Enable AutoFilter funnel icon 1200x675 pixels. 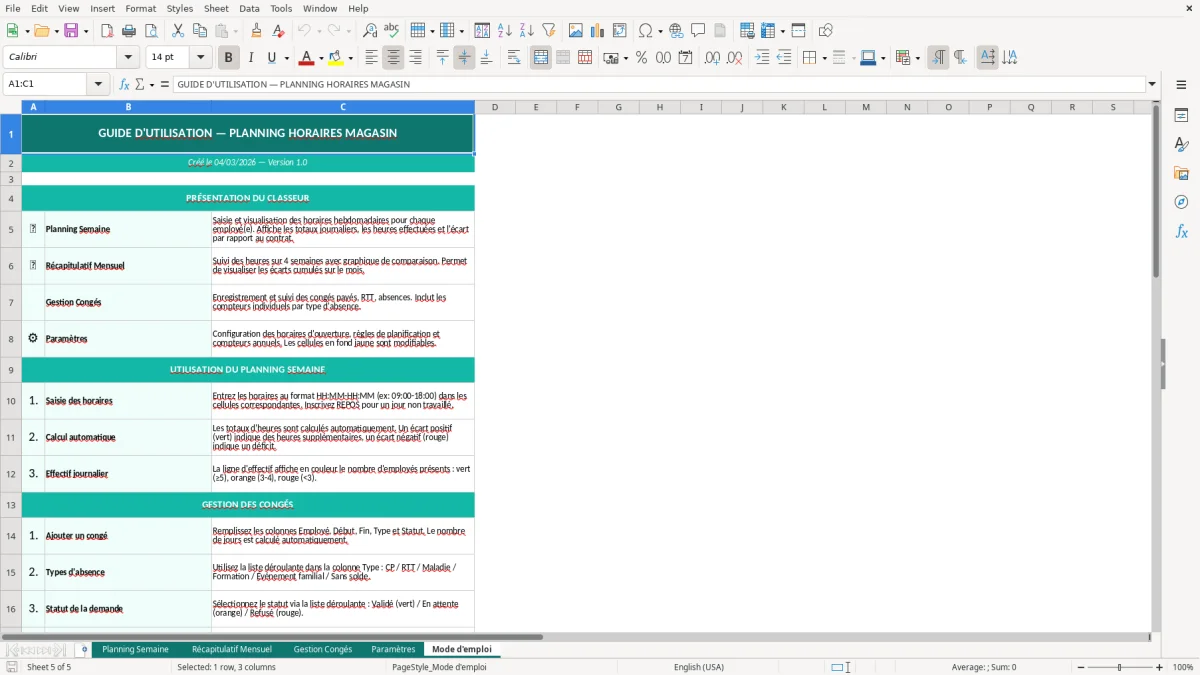pos(549,31)
